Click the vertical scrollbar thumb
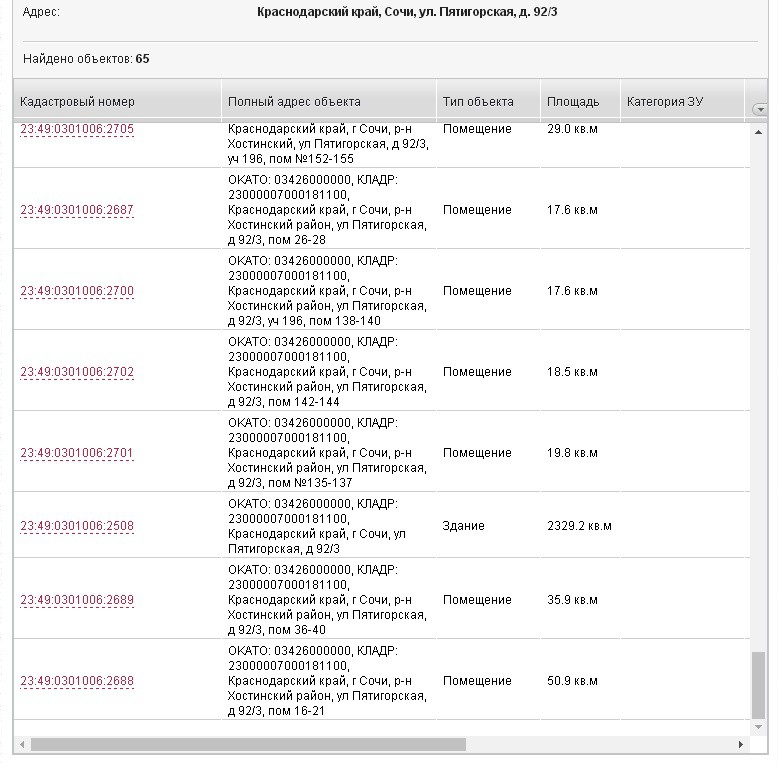Image resolution: width=778 pixels, height=767 pixels. (758, 684)
